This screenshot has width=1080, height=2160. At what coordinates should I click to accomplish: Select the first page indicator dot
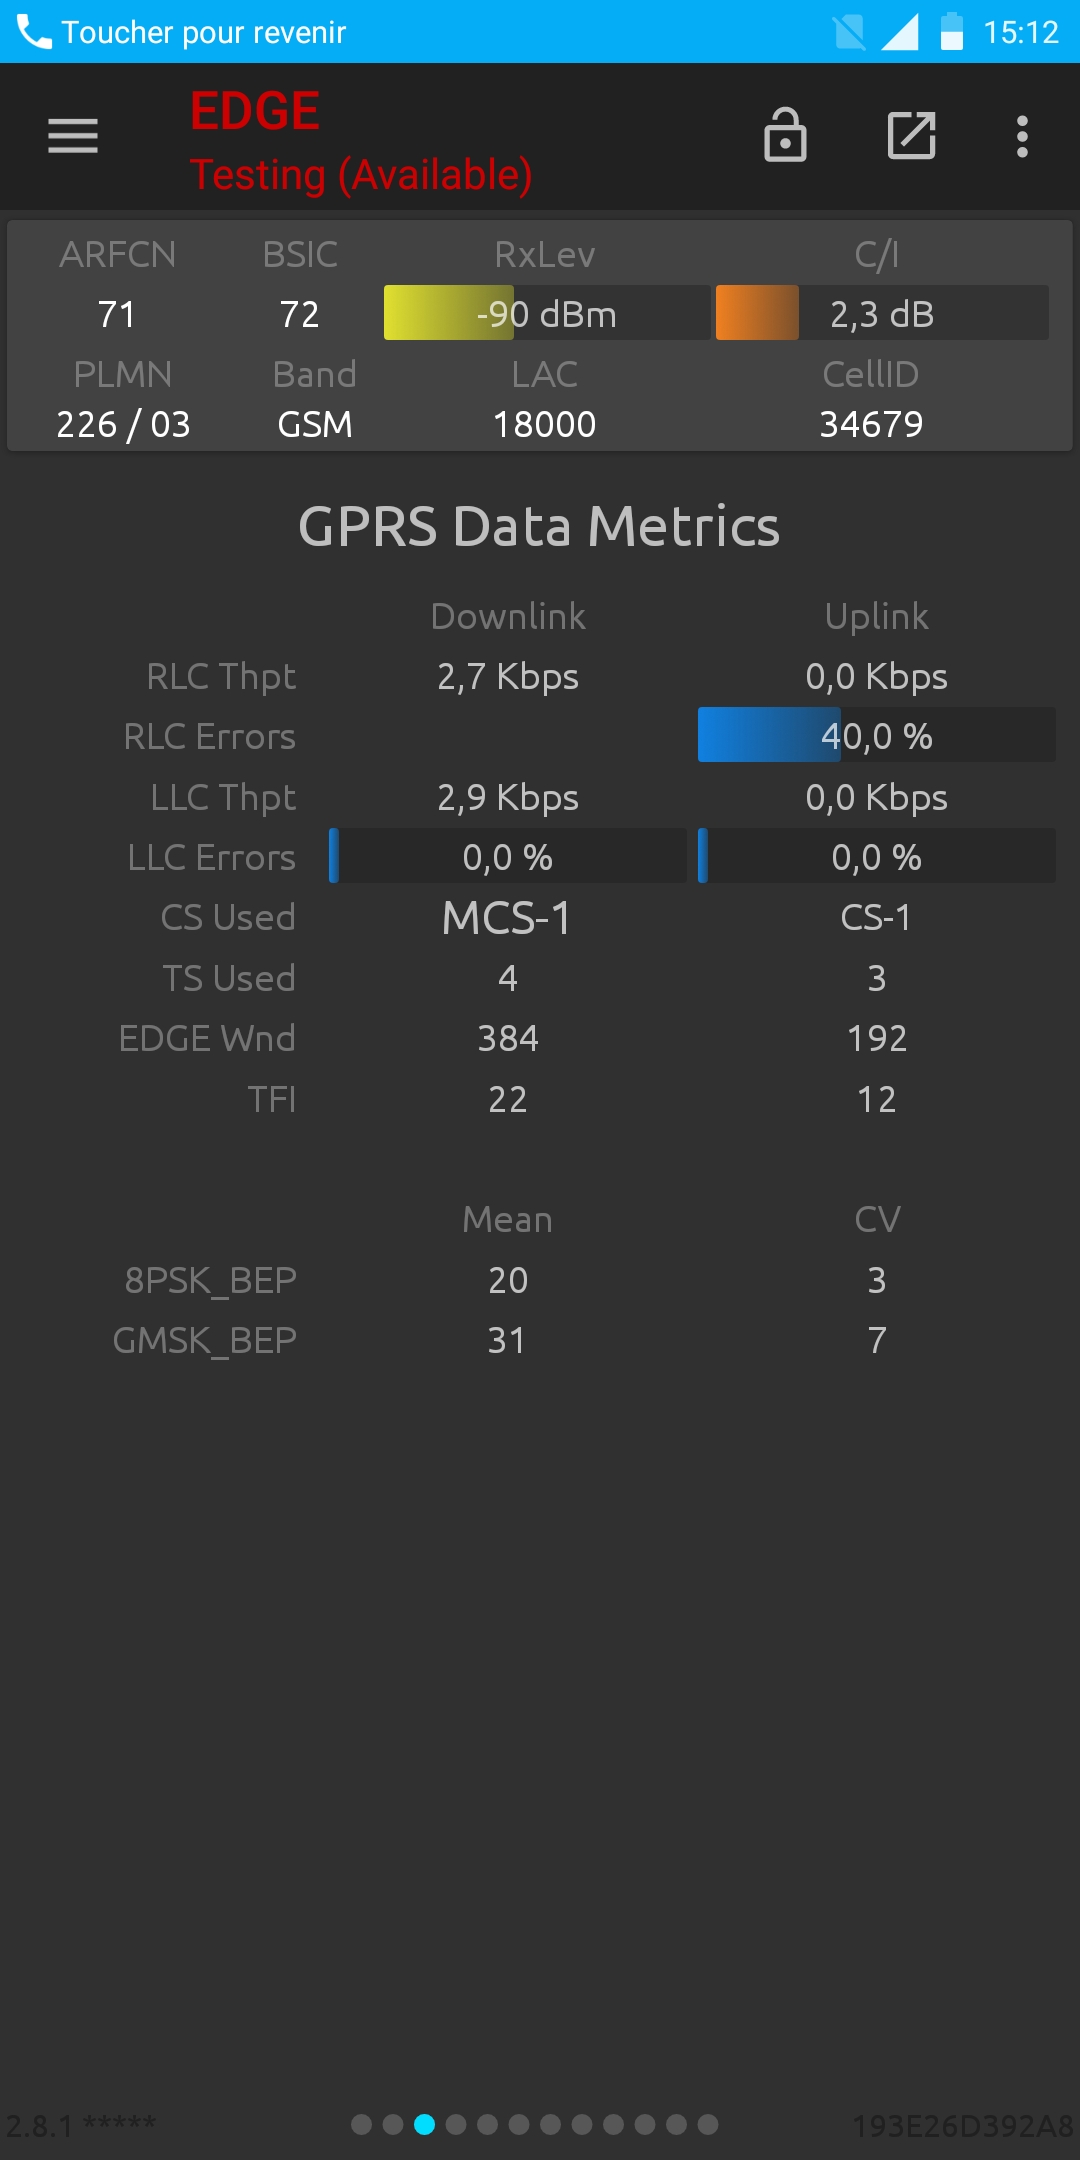[362, 2124]
